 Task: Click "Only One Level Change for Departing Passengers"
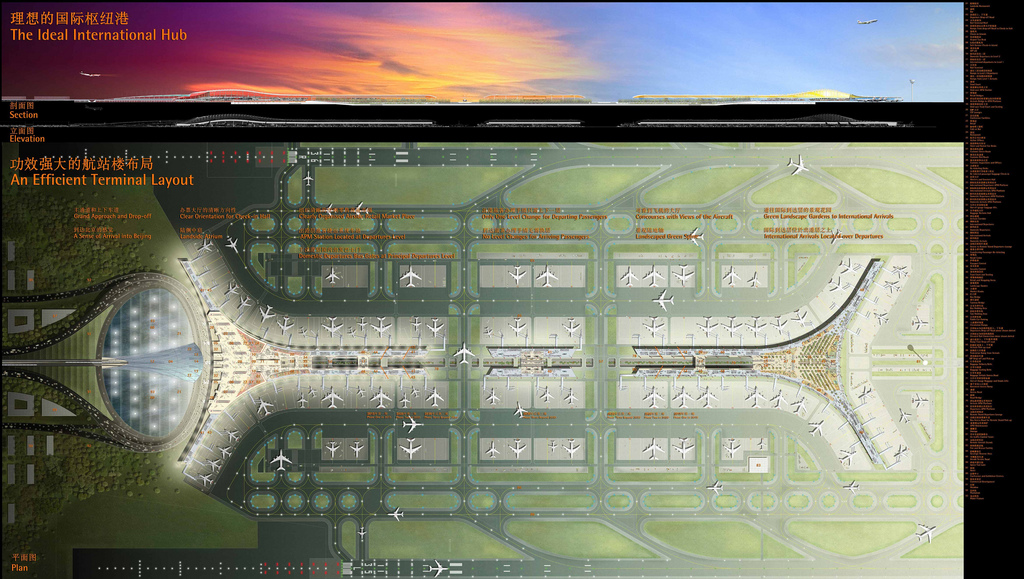pos(544,216)
